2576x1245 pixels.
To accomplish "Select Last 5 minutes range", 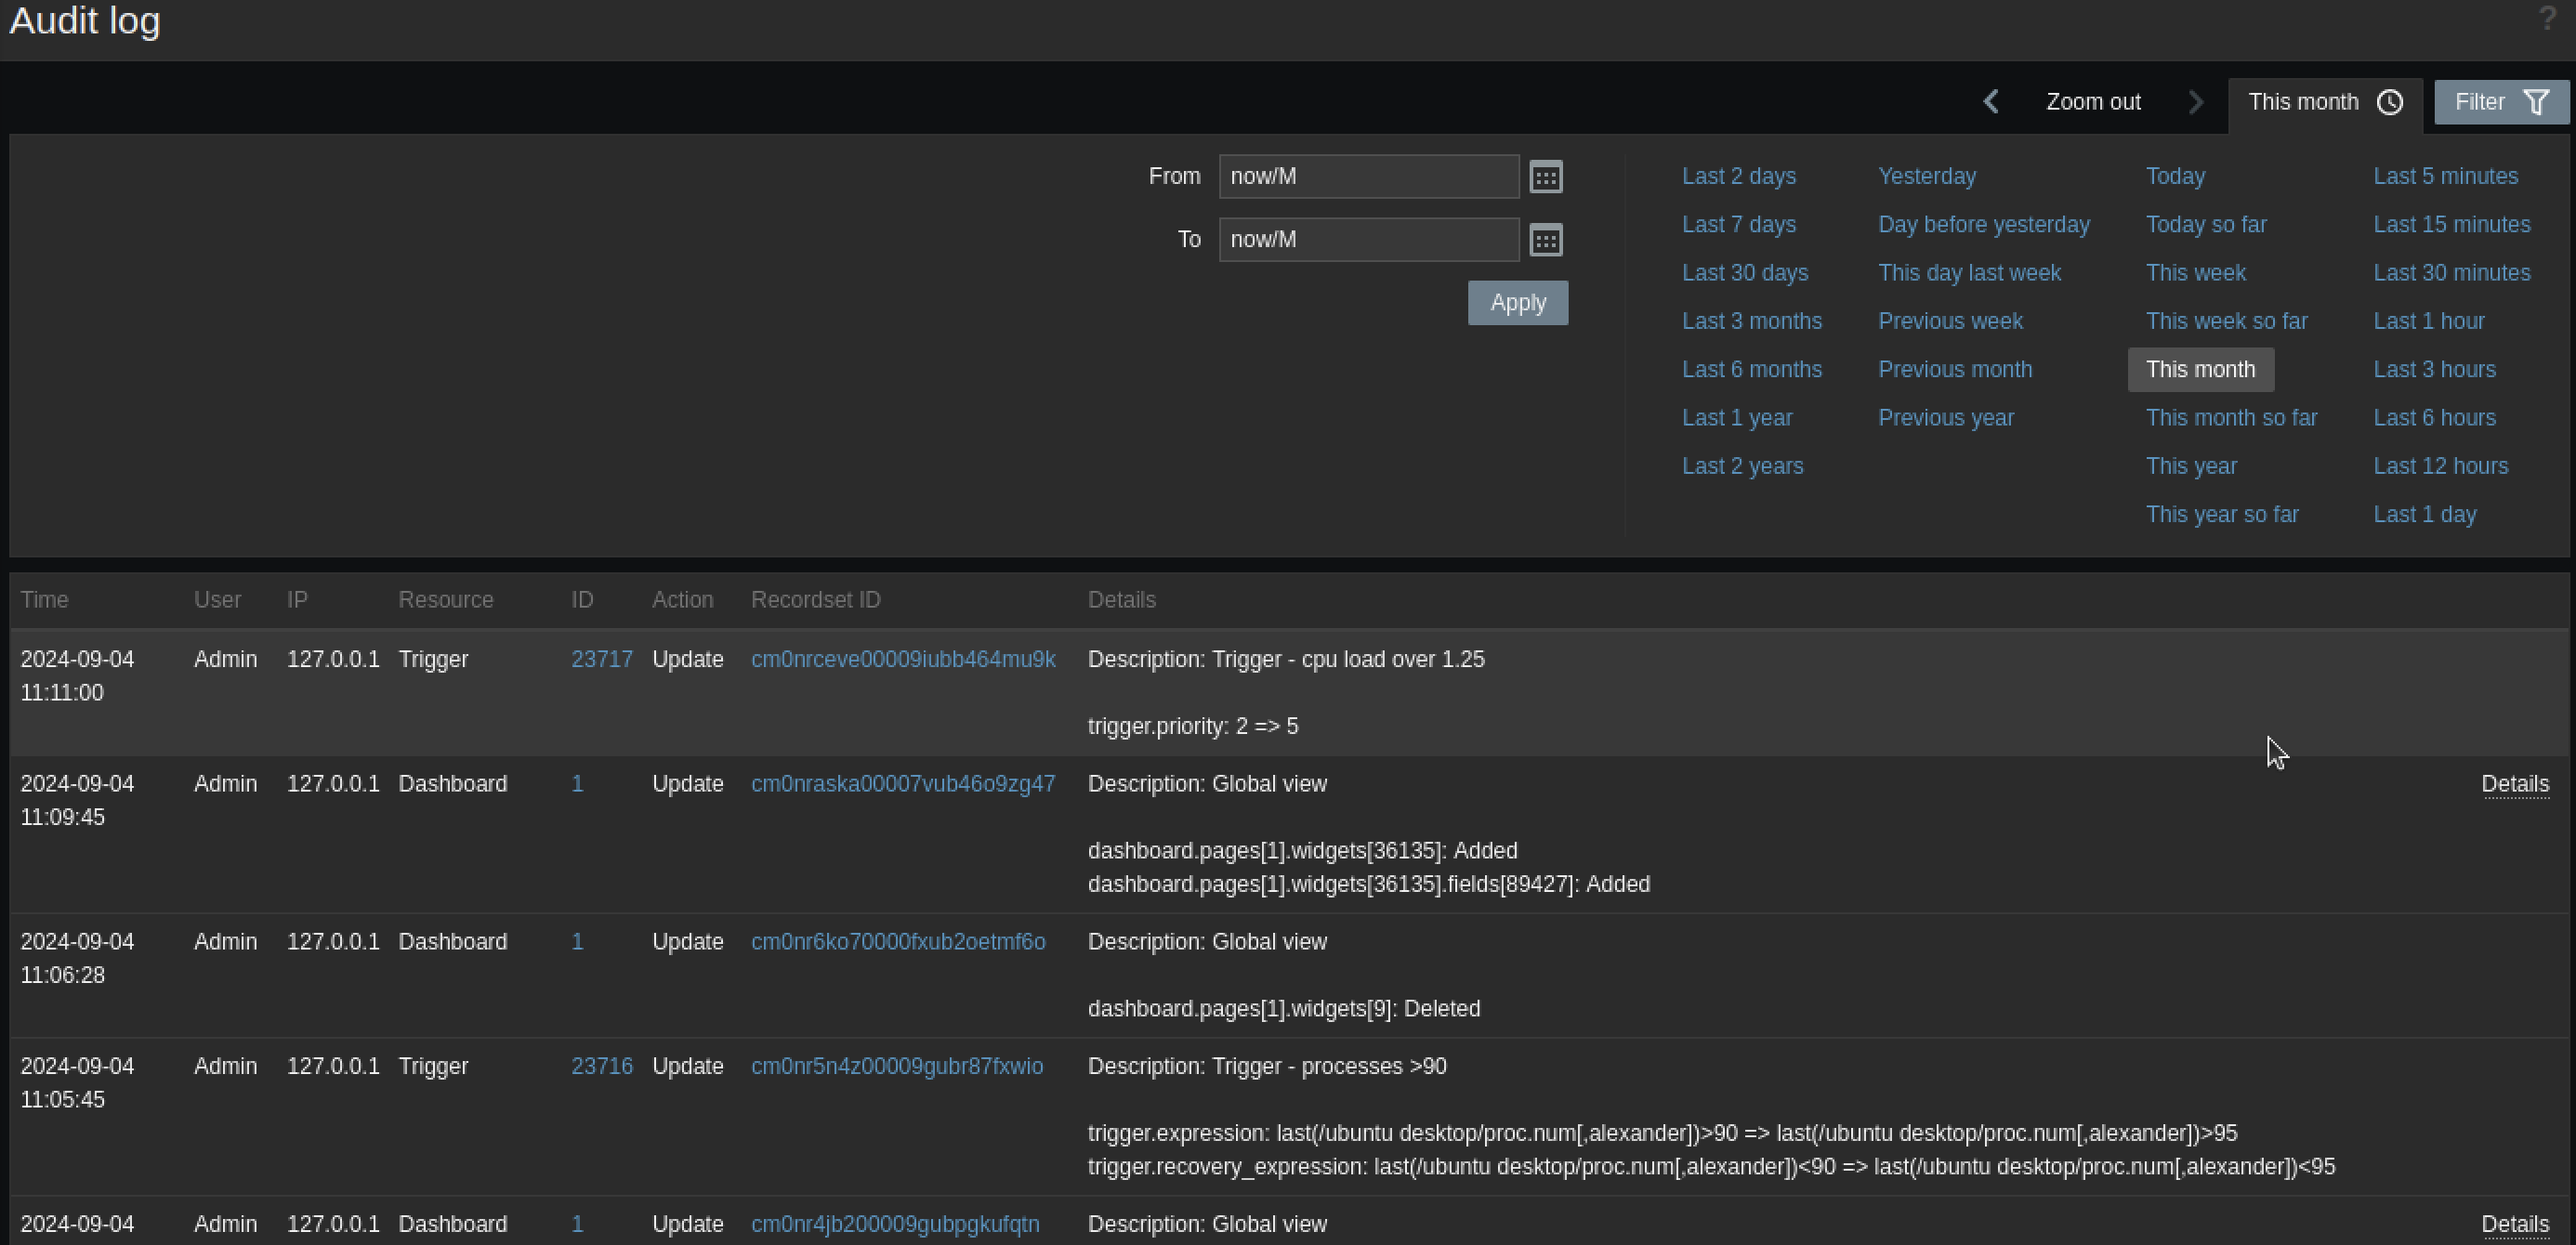I will click(x=2445, y=177).
